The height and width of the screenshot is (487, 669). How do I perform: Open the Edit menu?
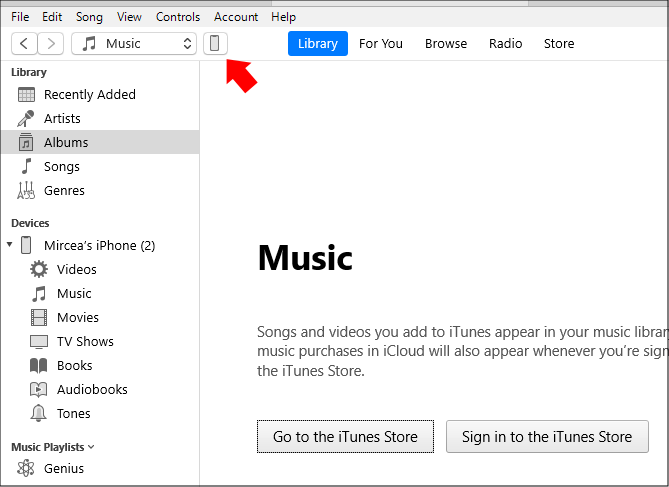pos(52,17)
